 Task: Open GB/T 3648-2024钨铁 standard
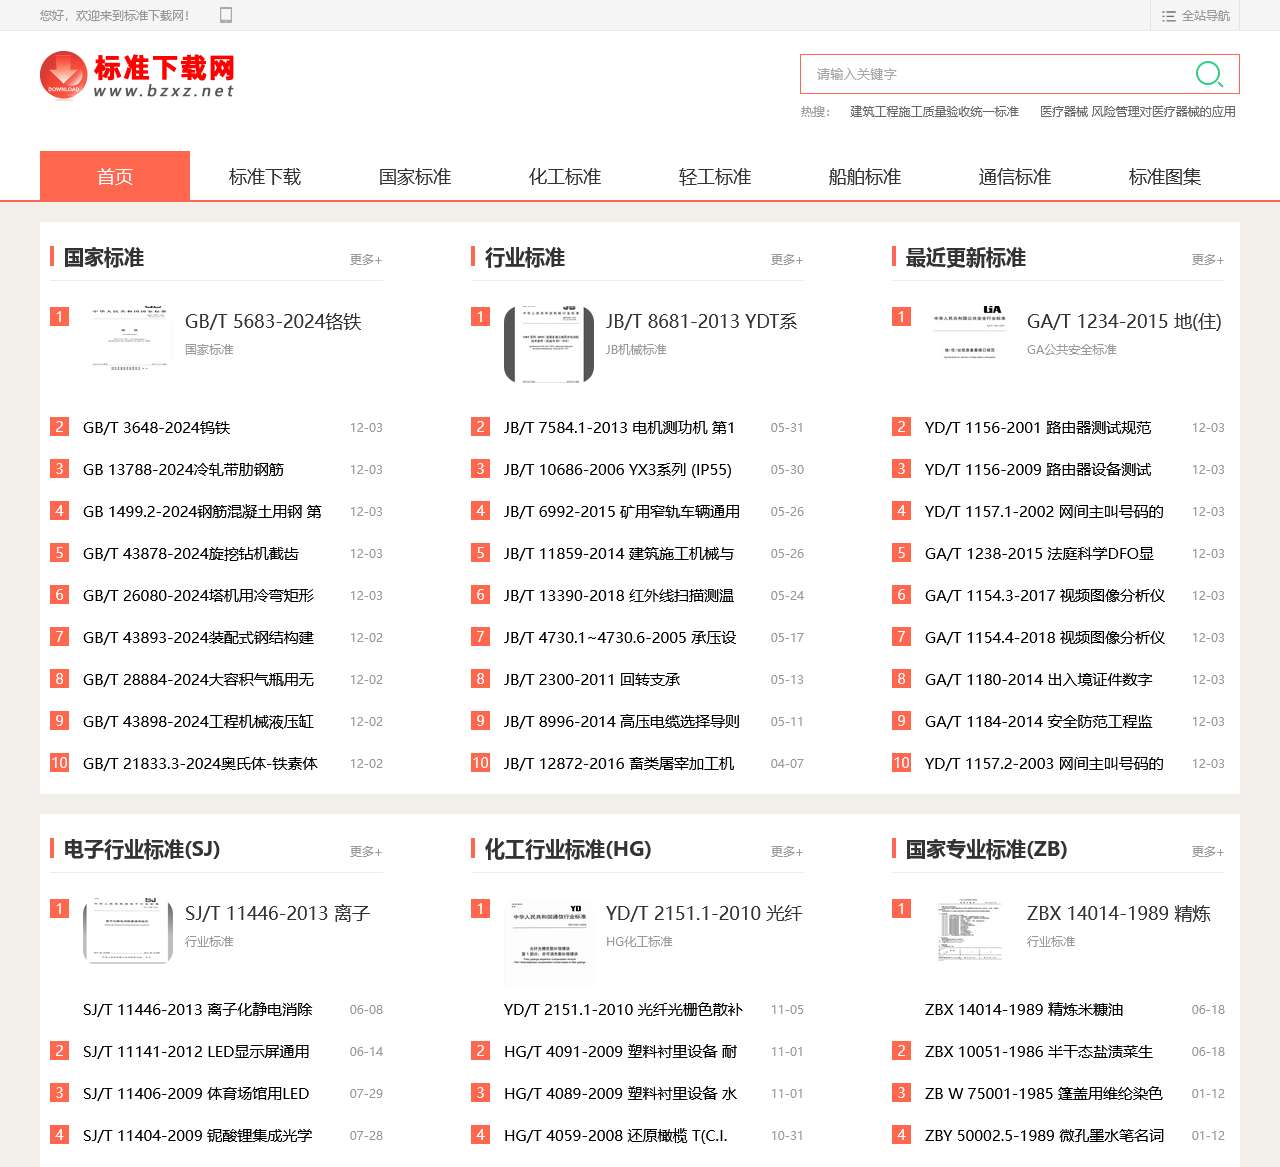157,428
